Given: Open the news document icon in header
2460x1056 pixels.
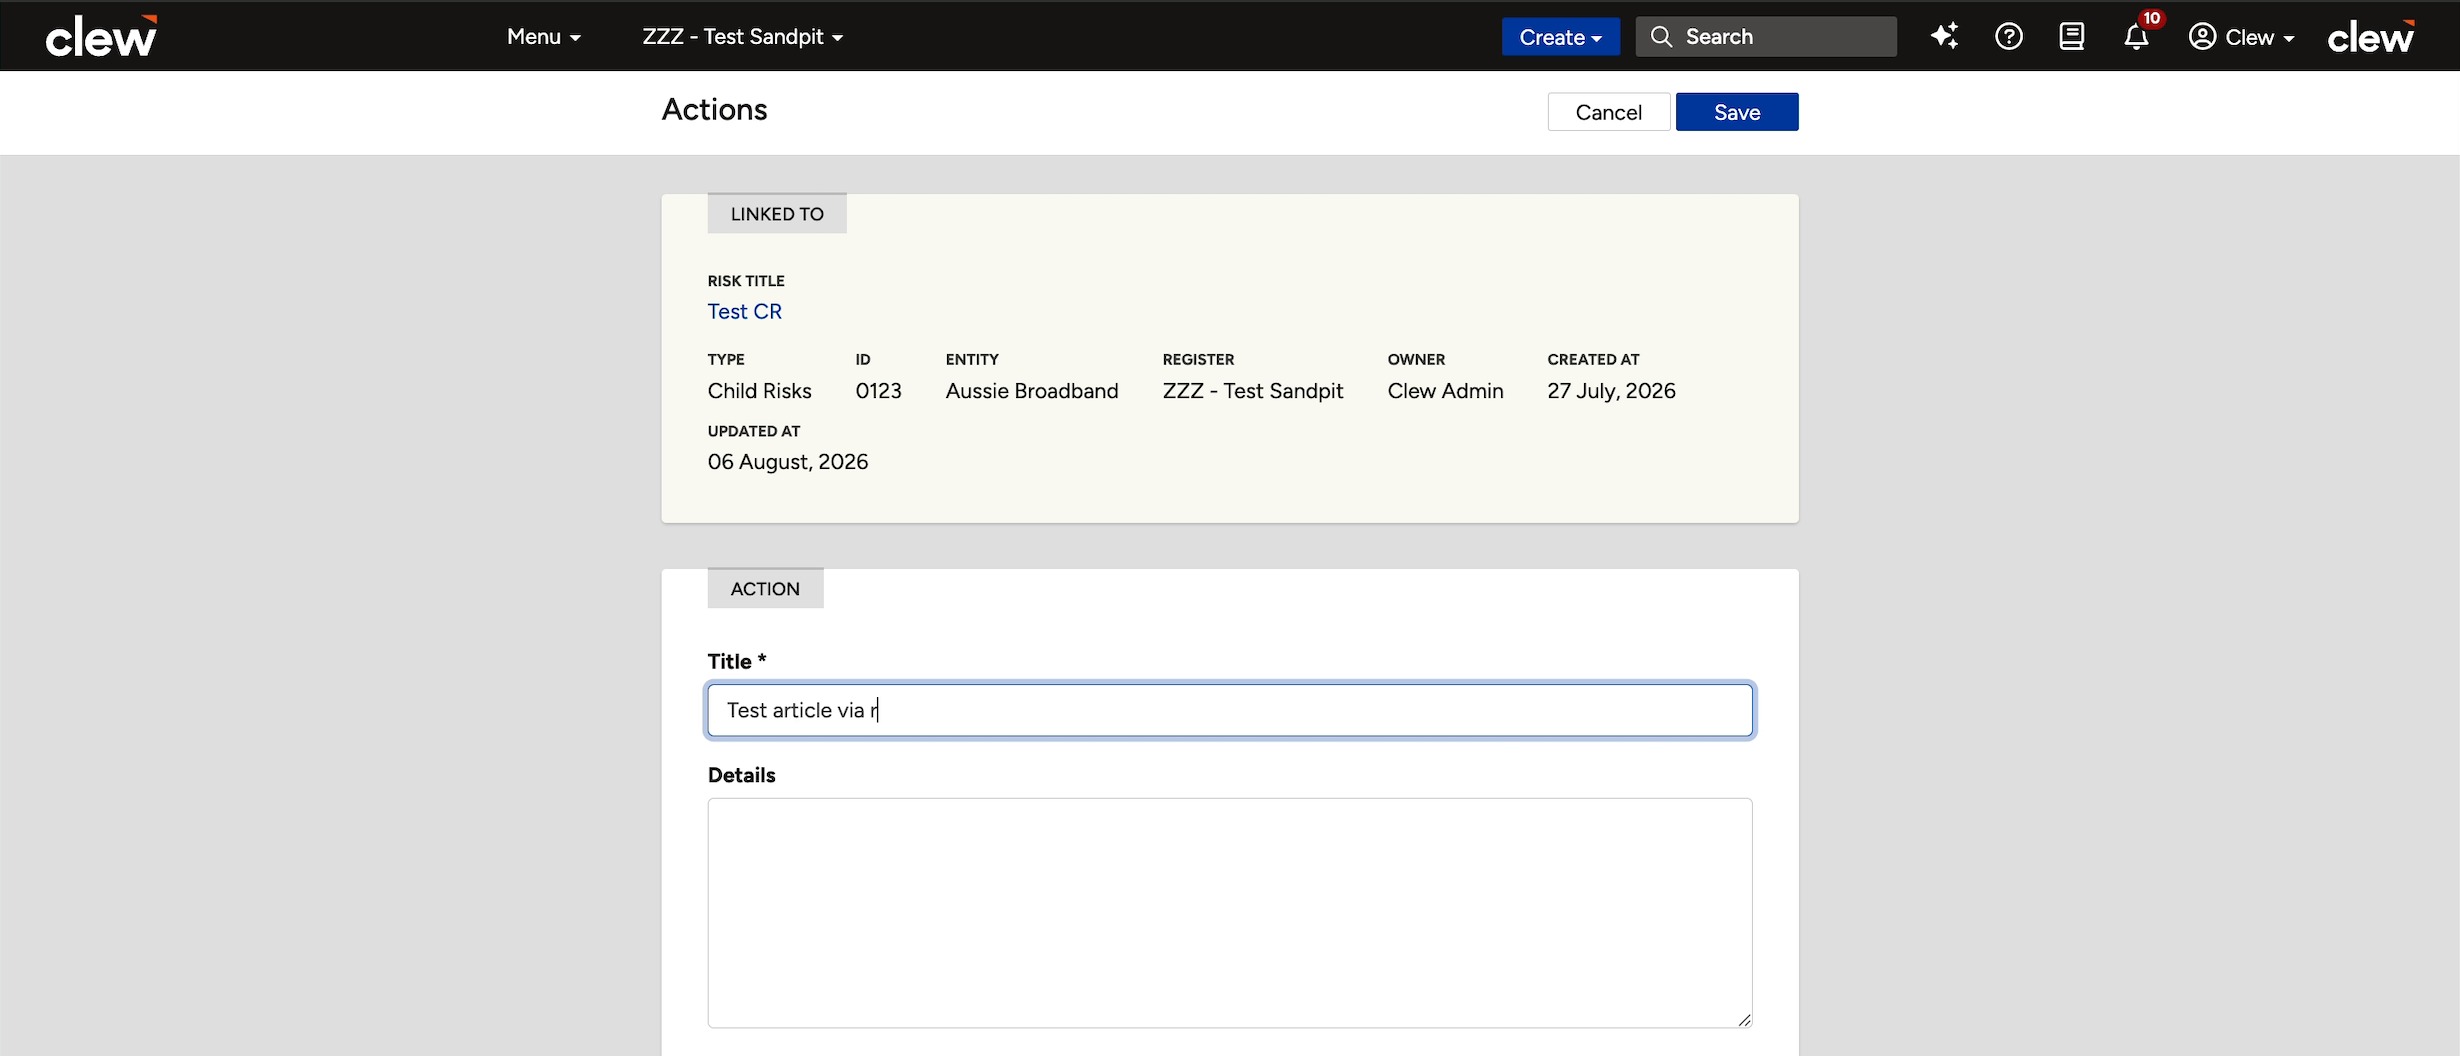Looking at the screenshot, I should click(2072, 36).
